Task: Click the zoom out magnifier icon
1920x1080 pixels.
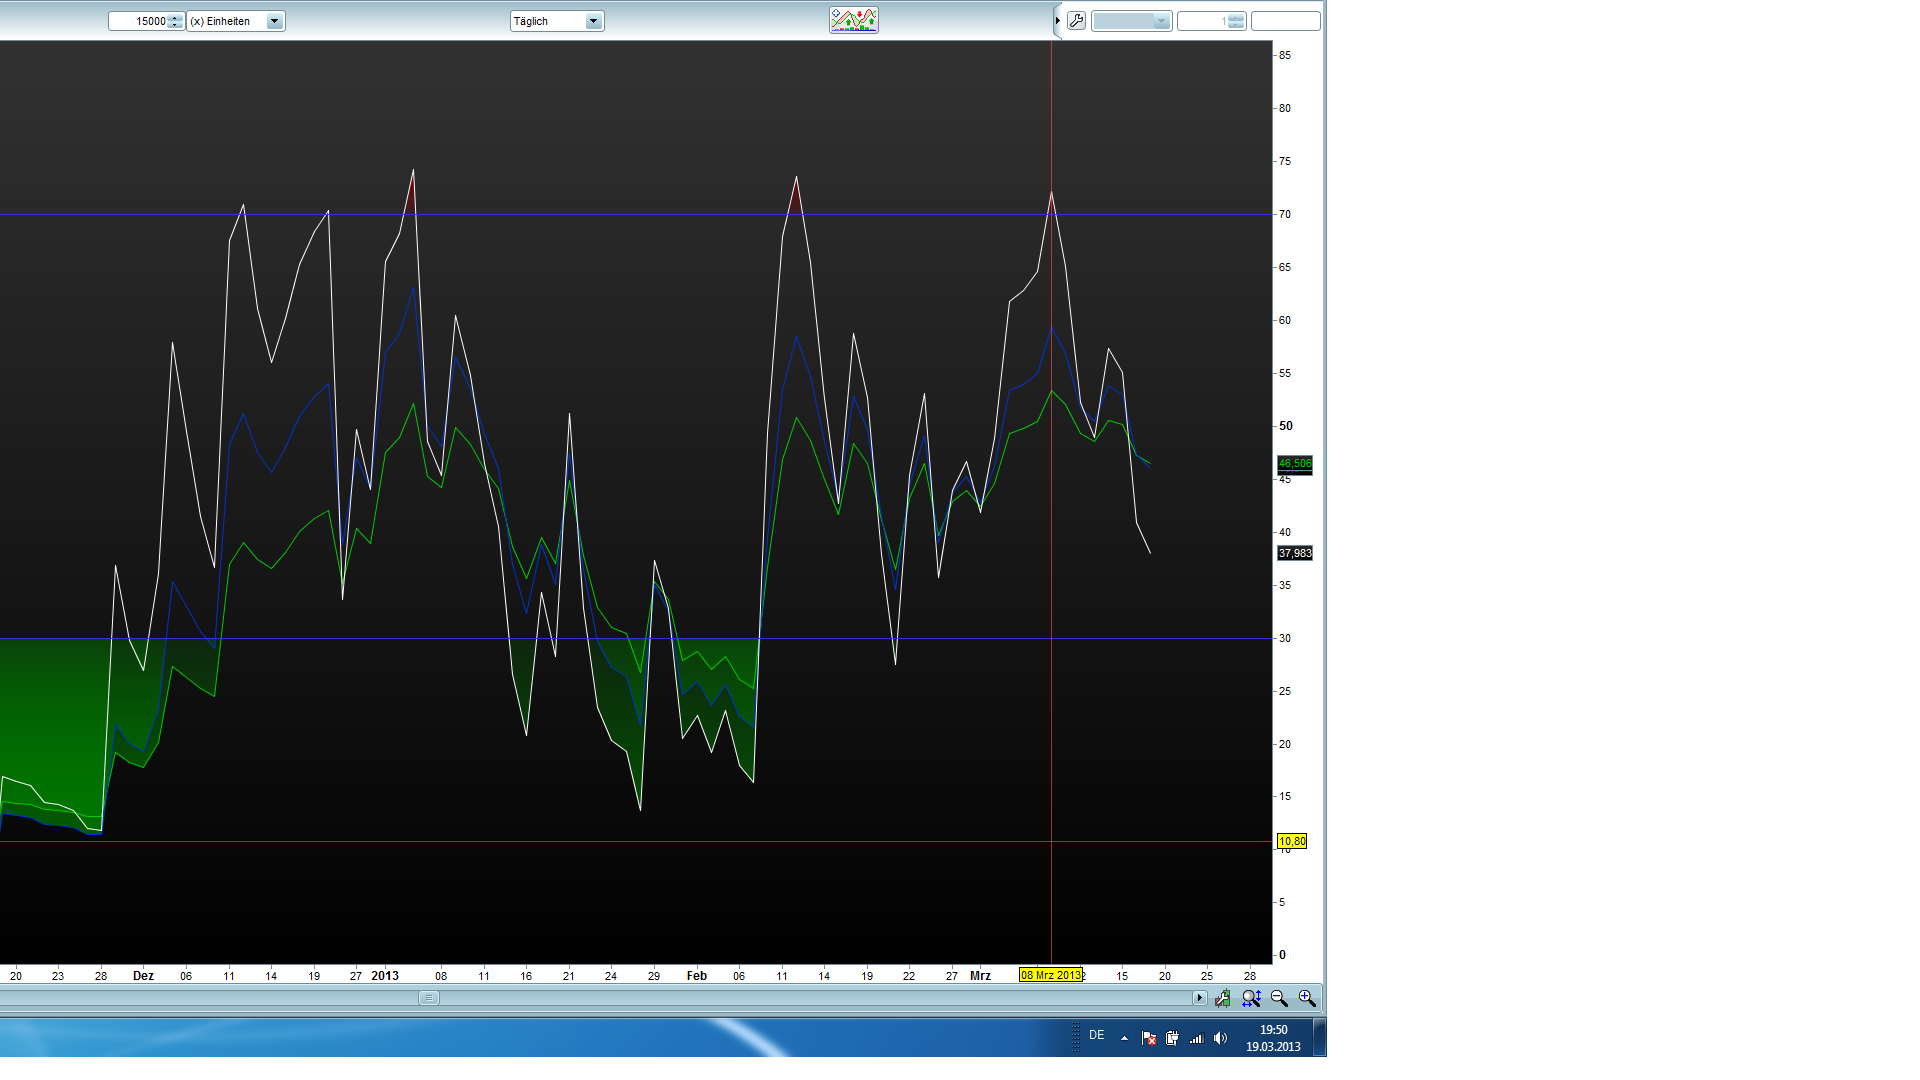Action: click(x=1279, y=998)
